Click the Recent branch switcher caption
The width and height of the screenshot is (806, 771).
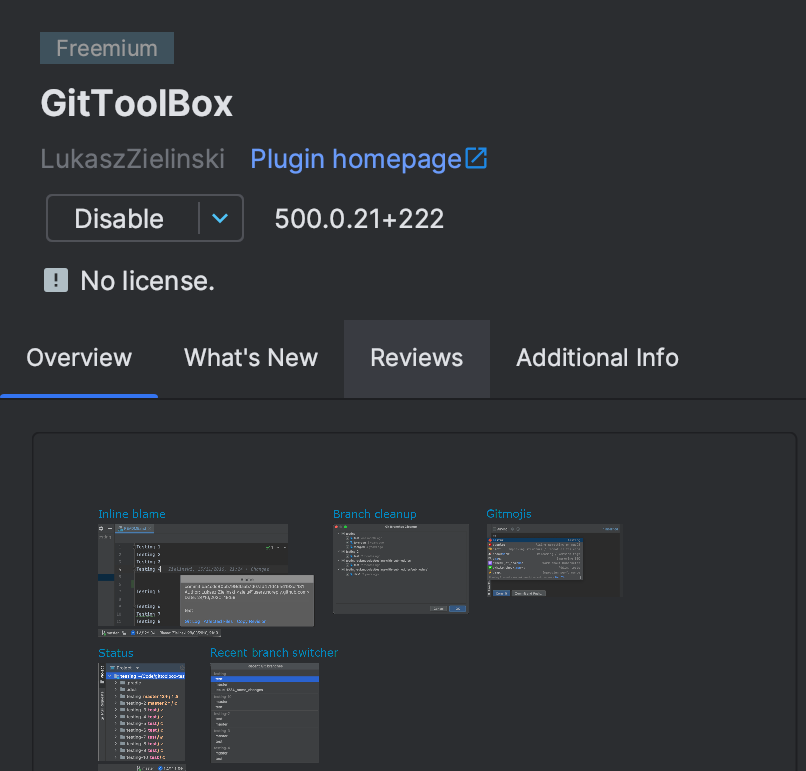(x=274, y=653)
